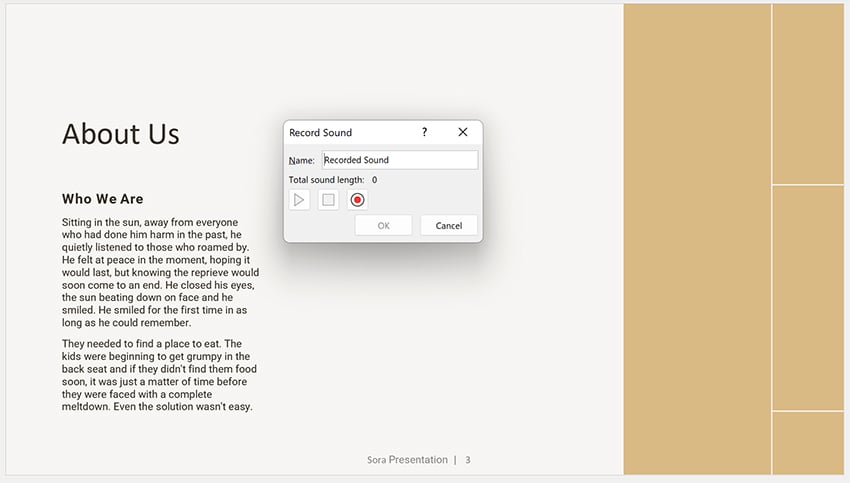Click the Total sound length label

point(326,180)
